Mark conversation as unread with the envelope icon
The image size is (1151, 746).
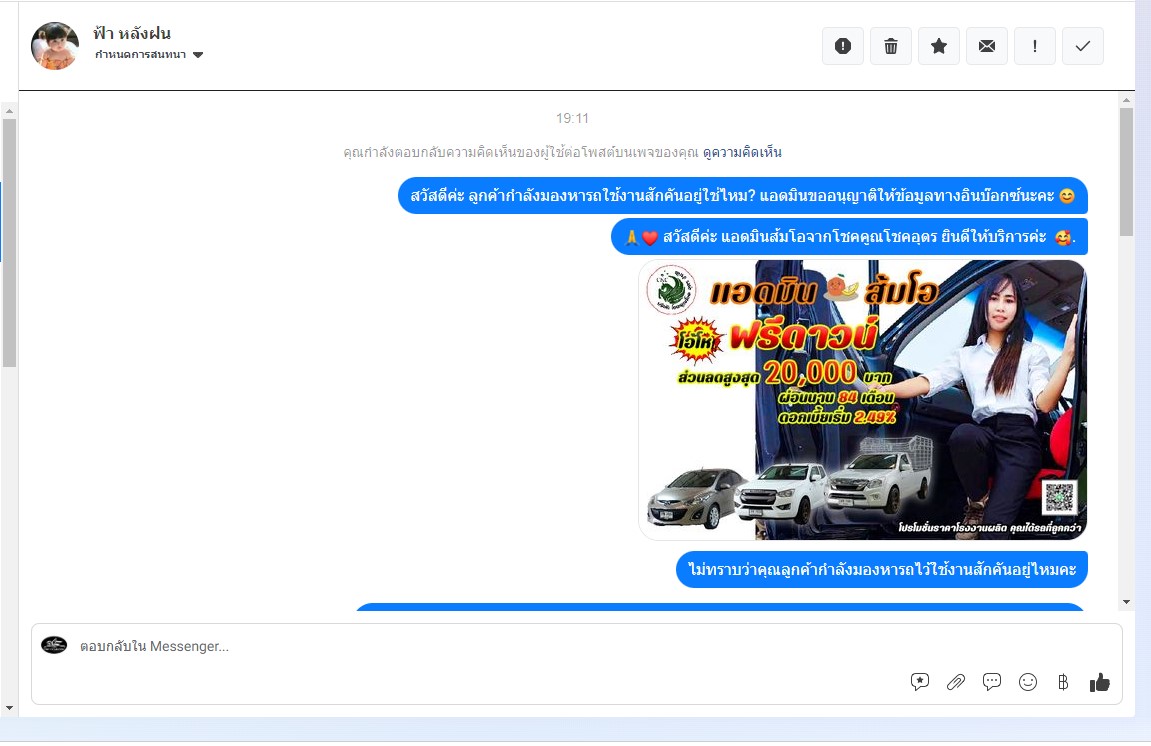pos(987,46)
